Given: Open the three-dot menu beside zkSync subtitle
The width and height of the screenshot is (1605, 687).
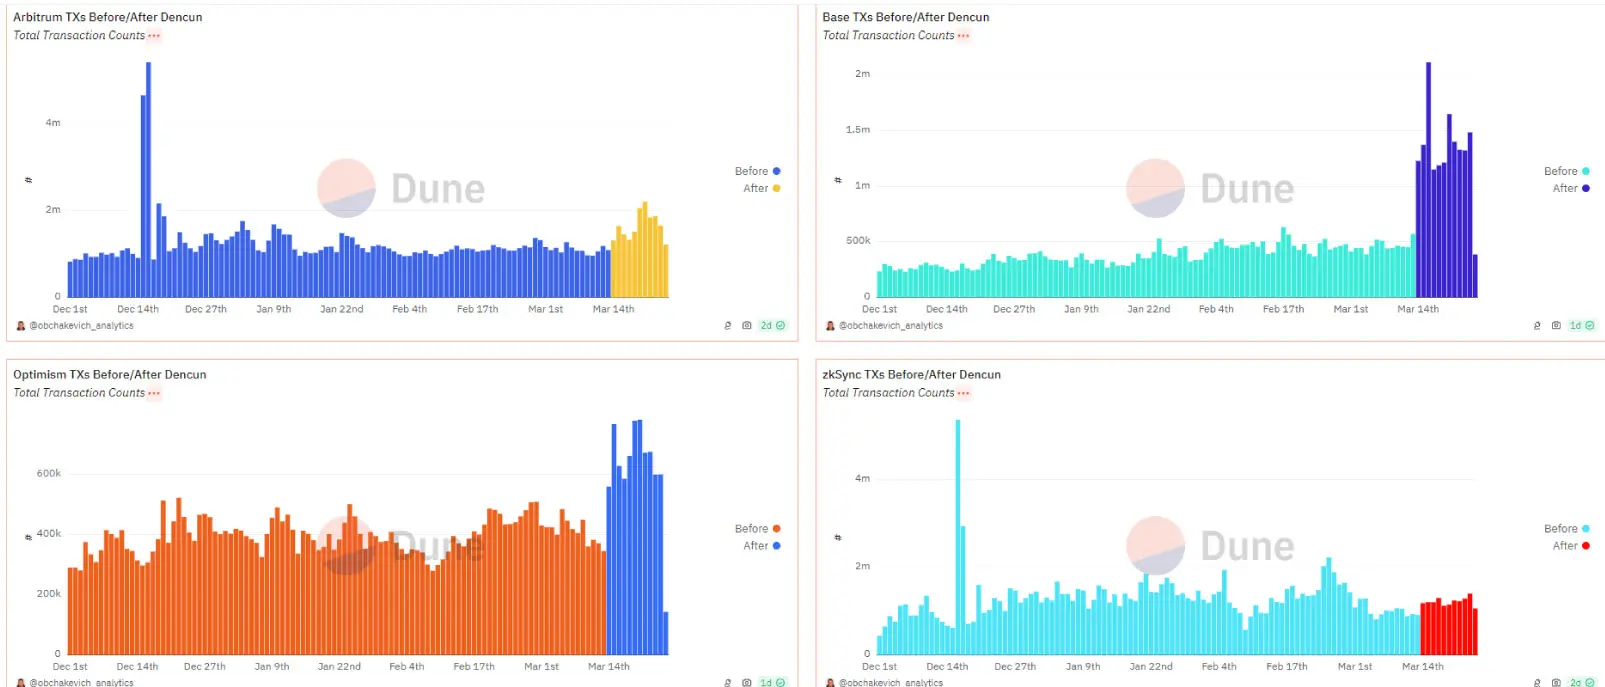Looking at the screenshot, I should click(963, 393).
